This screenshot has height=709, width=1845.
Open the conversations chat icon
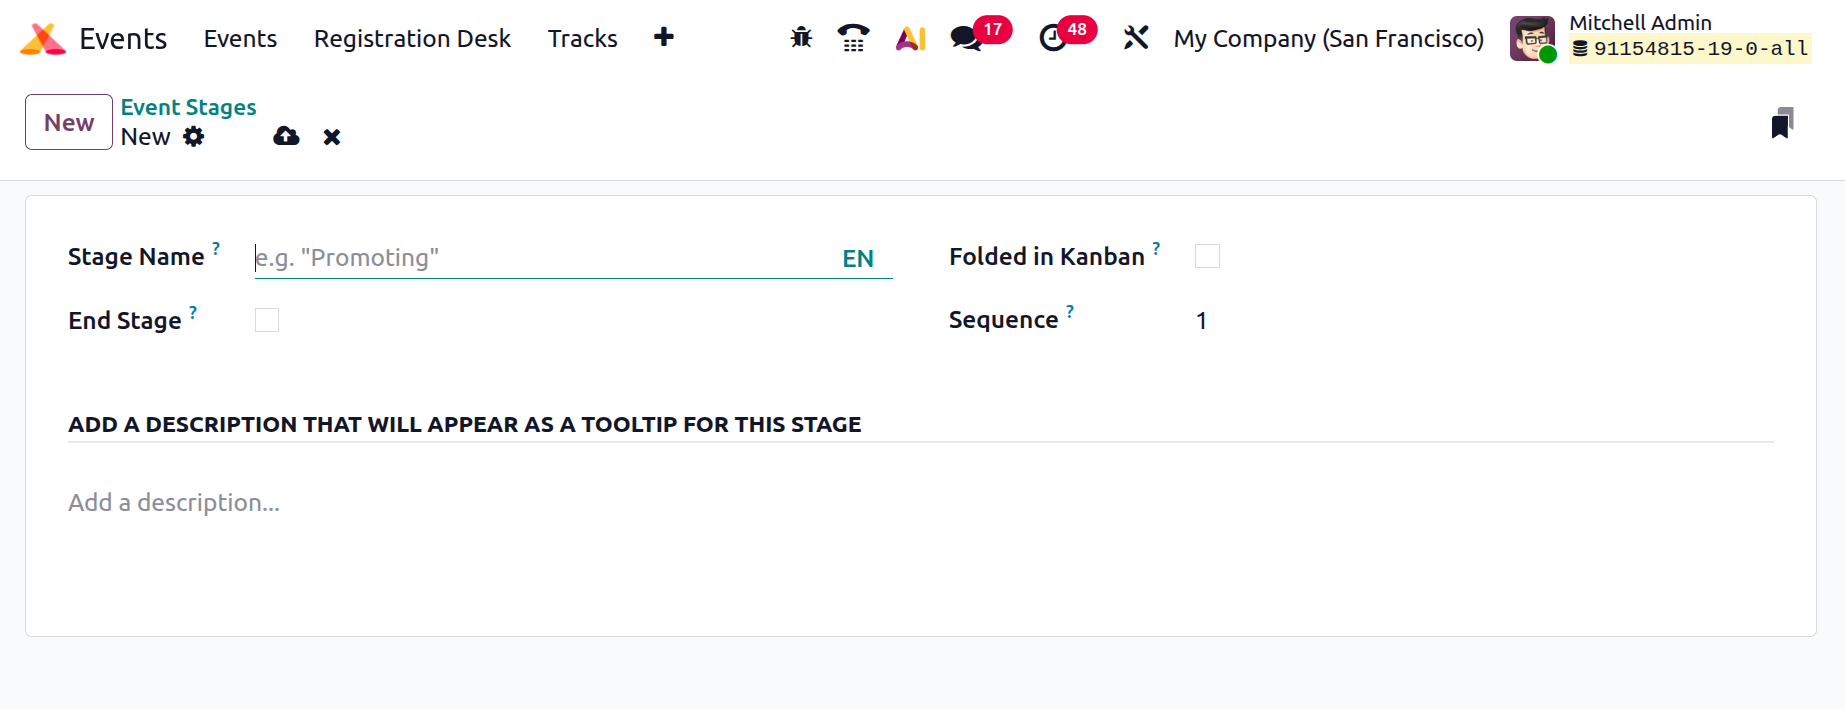(x=966, y=38)
